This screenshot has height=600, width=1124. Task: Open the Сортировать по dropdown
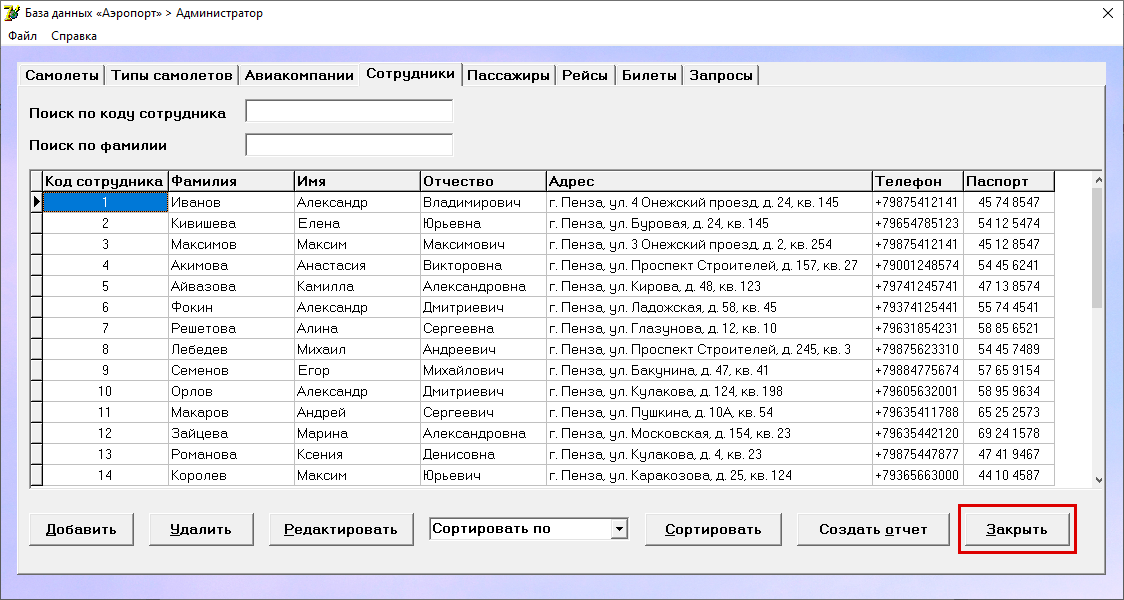619,530
